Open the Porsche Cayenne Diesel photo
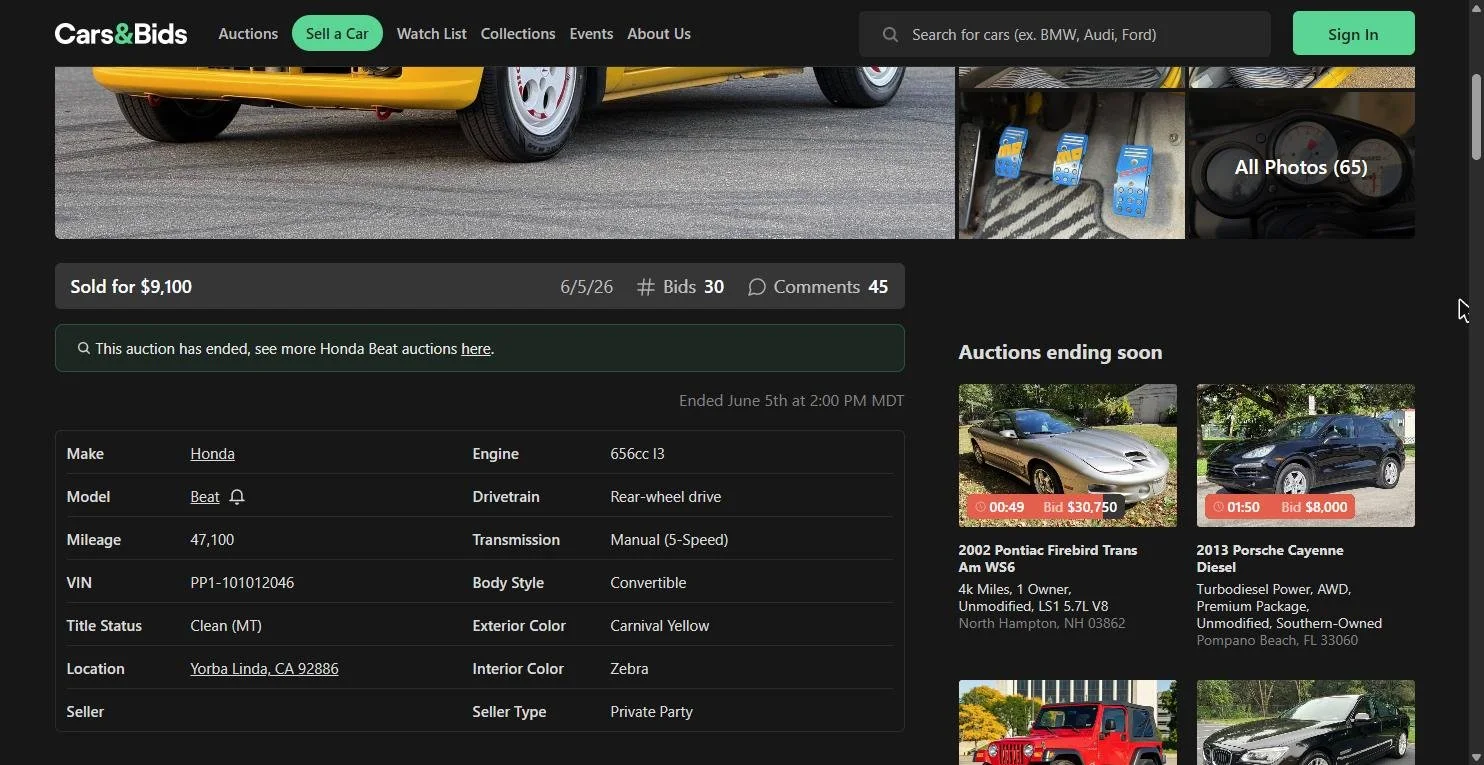Screen dimensions: 1484x765 tap(1305, 455)
